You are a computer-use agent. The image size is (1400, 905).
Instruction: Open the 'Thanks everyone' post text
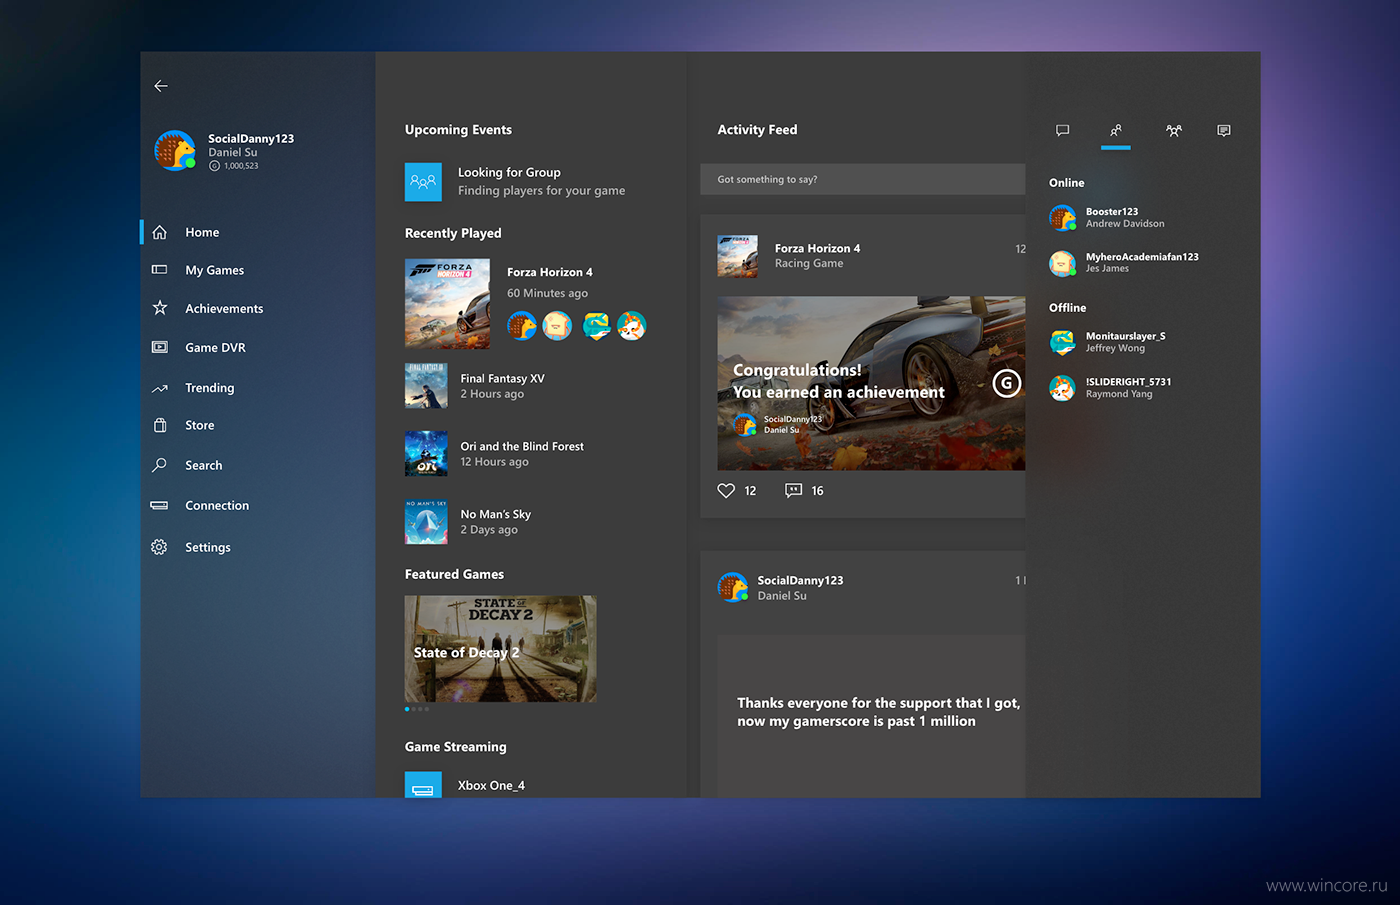[x=878, y=712]
